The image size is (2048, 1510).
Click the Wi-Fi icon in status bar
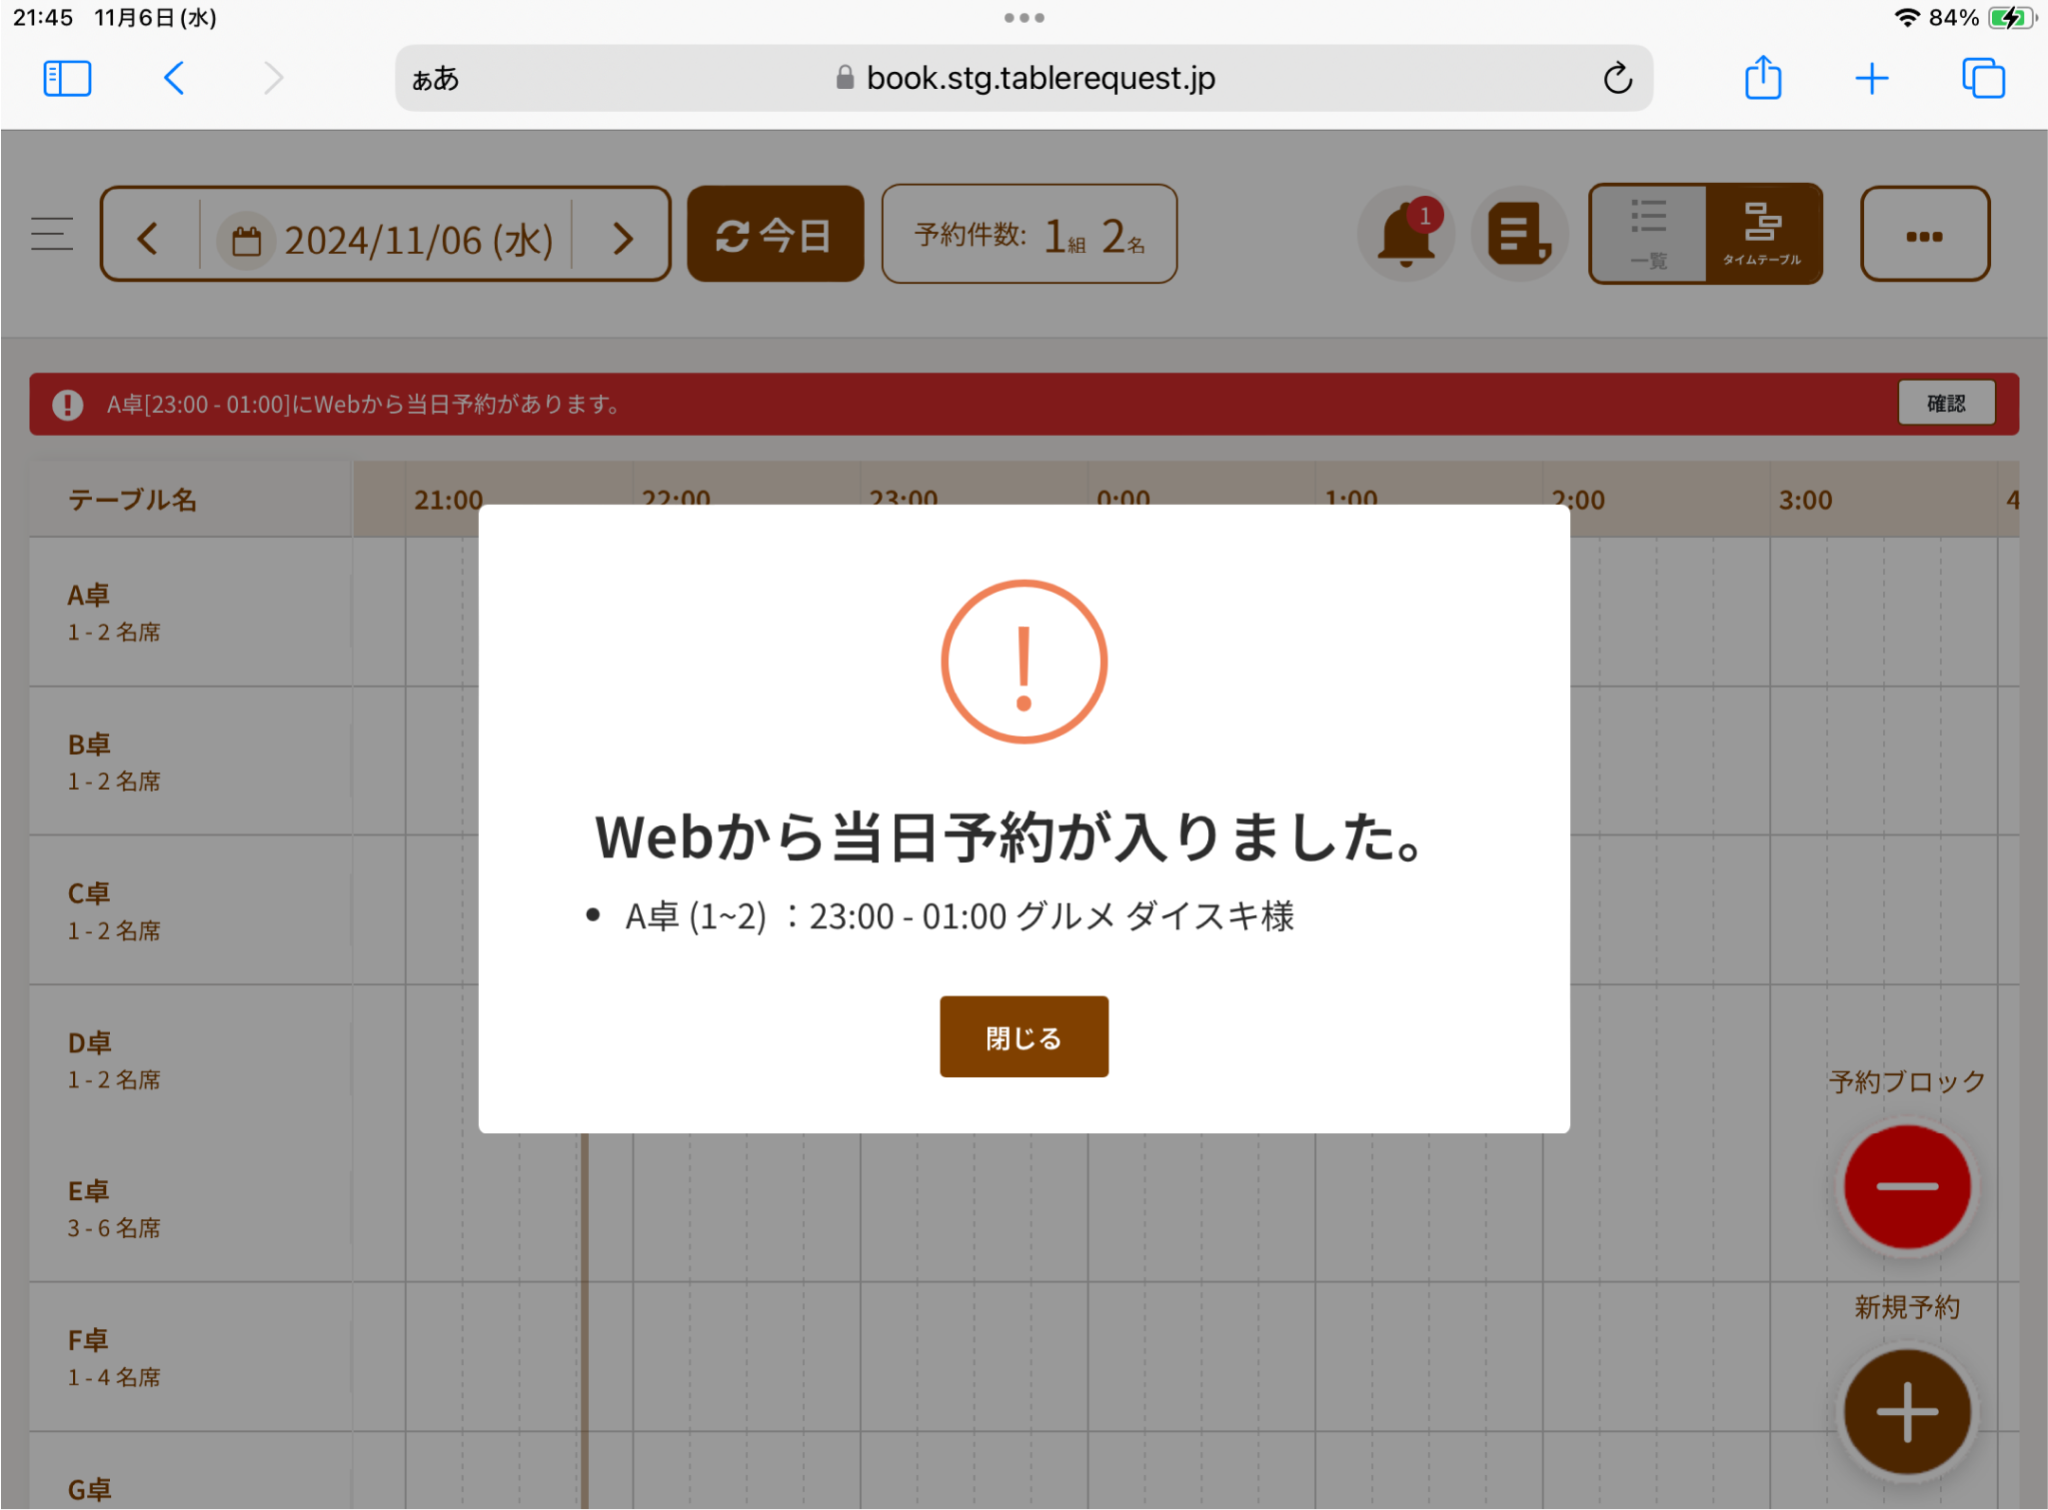coord(1907,18)
